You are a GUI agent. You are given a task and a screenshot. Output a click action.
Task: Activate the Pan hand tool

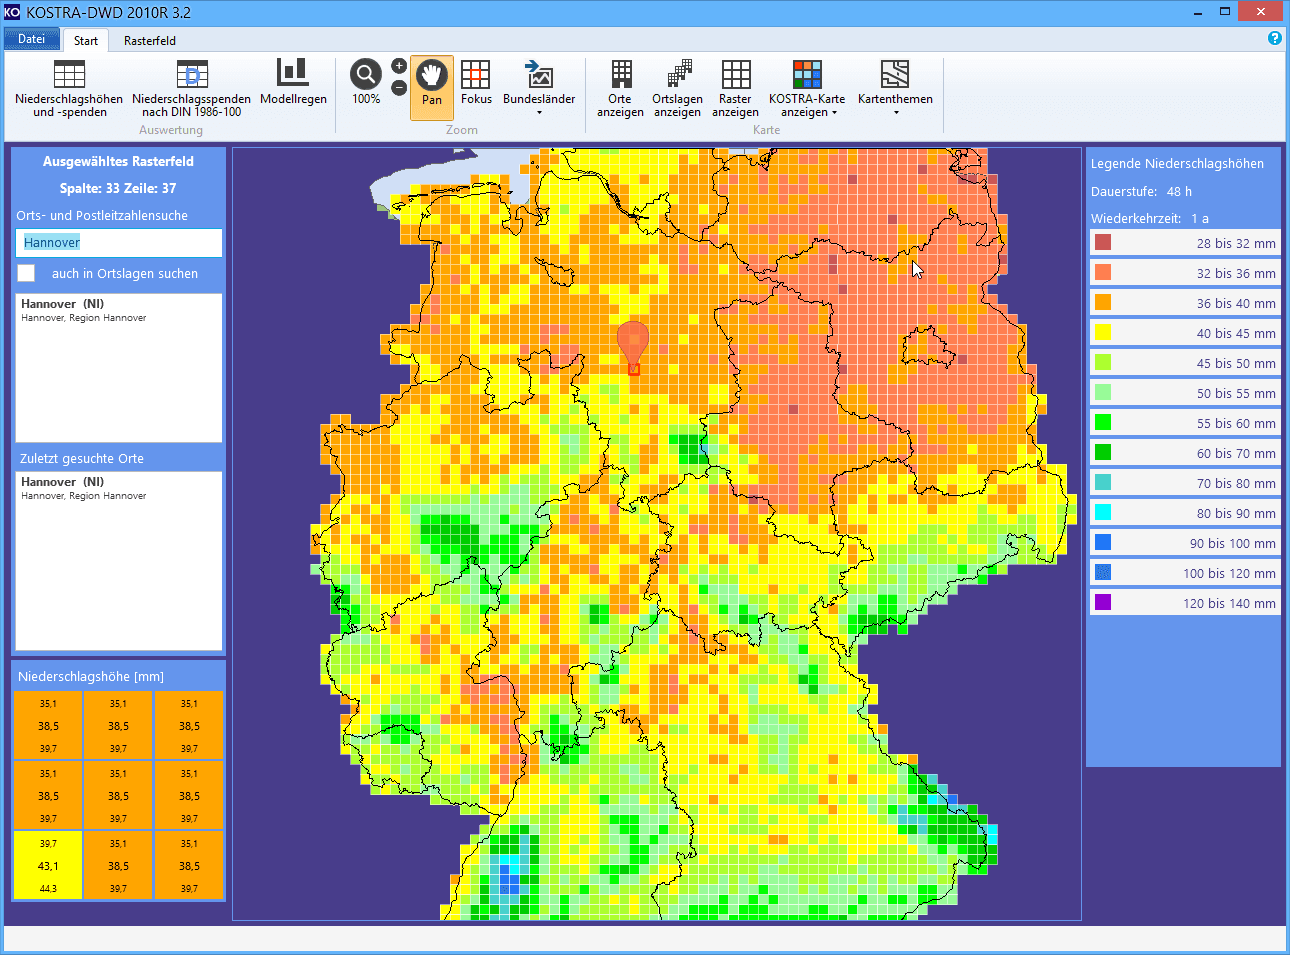432,87
